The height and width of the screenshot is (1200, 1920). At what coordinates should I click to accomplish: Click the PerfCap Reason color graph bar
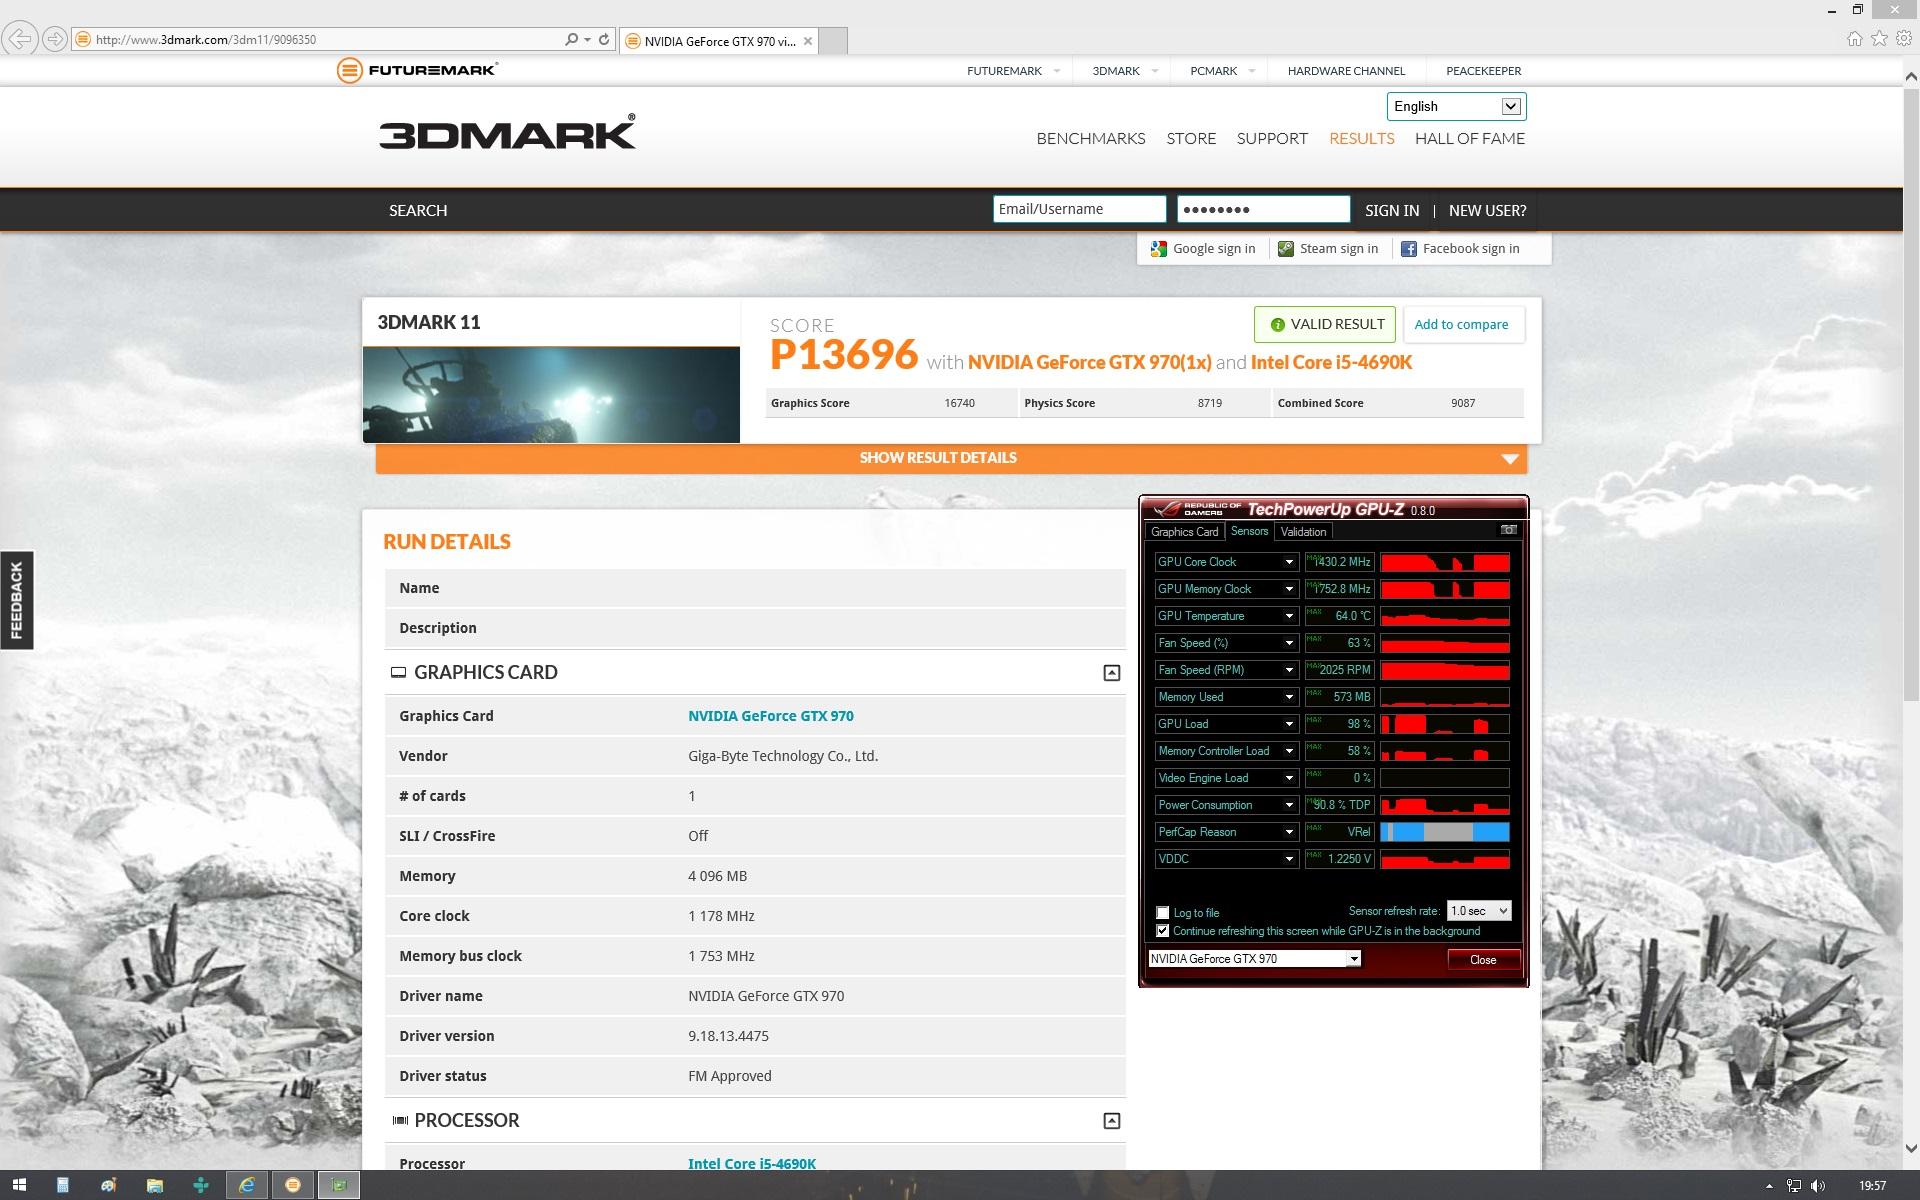pos(1444,832)
